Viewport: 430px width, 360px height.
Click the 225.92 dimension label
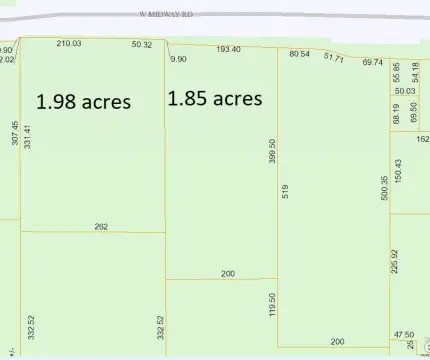(394, 261)
